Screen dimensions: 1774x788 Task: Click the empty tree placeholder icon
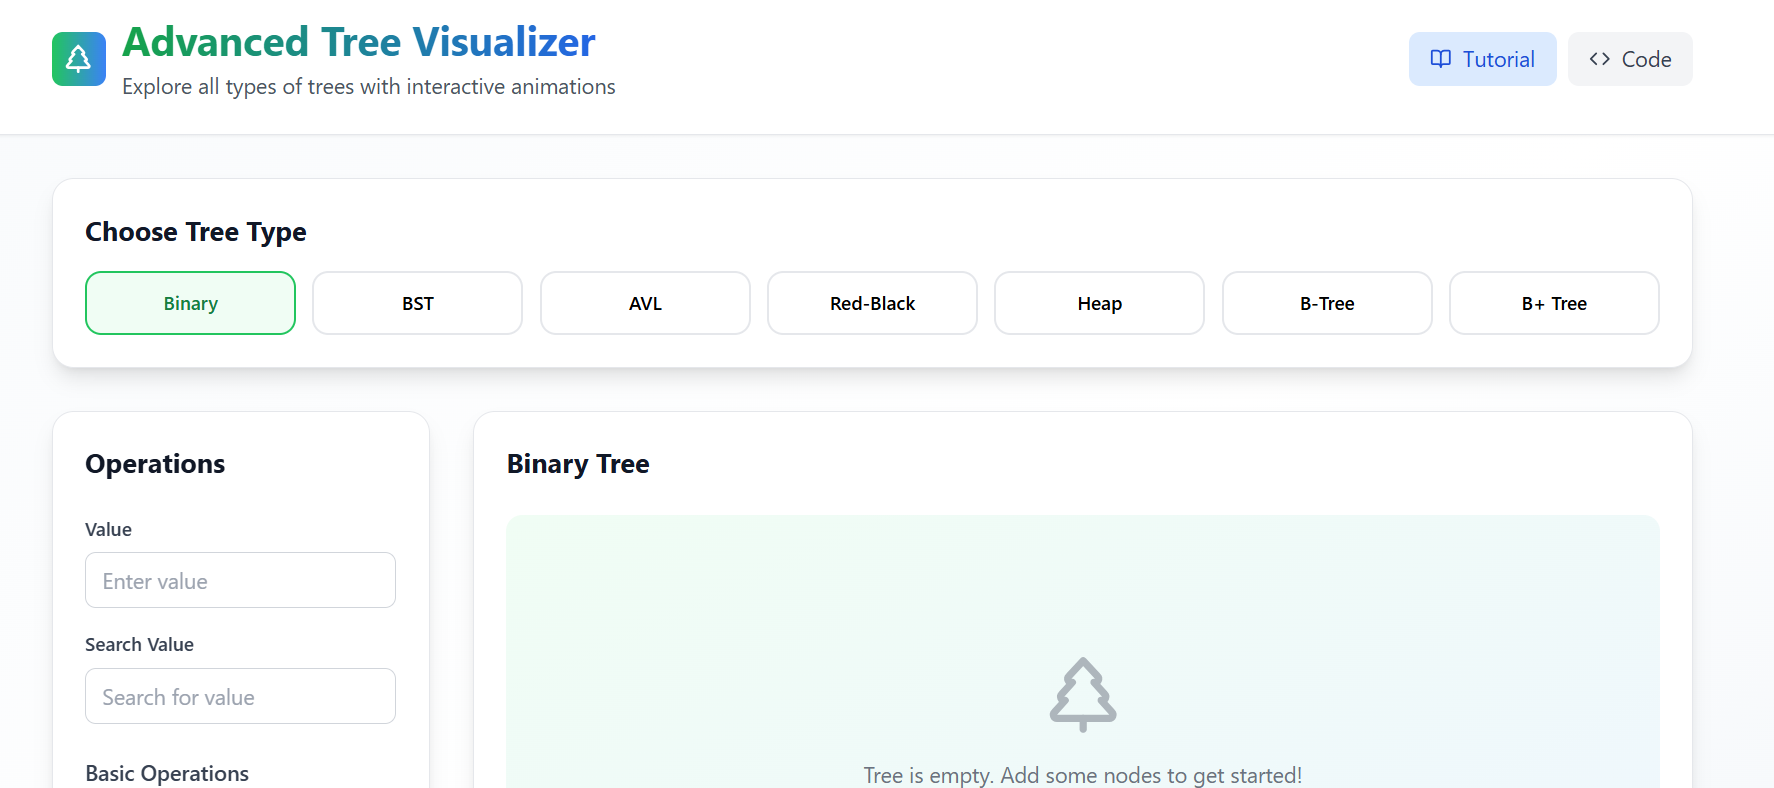(x=1082, y=694)
